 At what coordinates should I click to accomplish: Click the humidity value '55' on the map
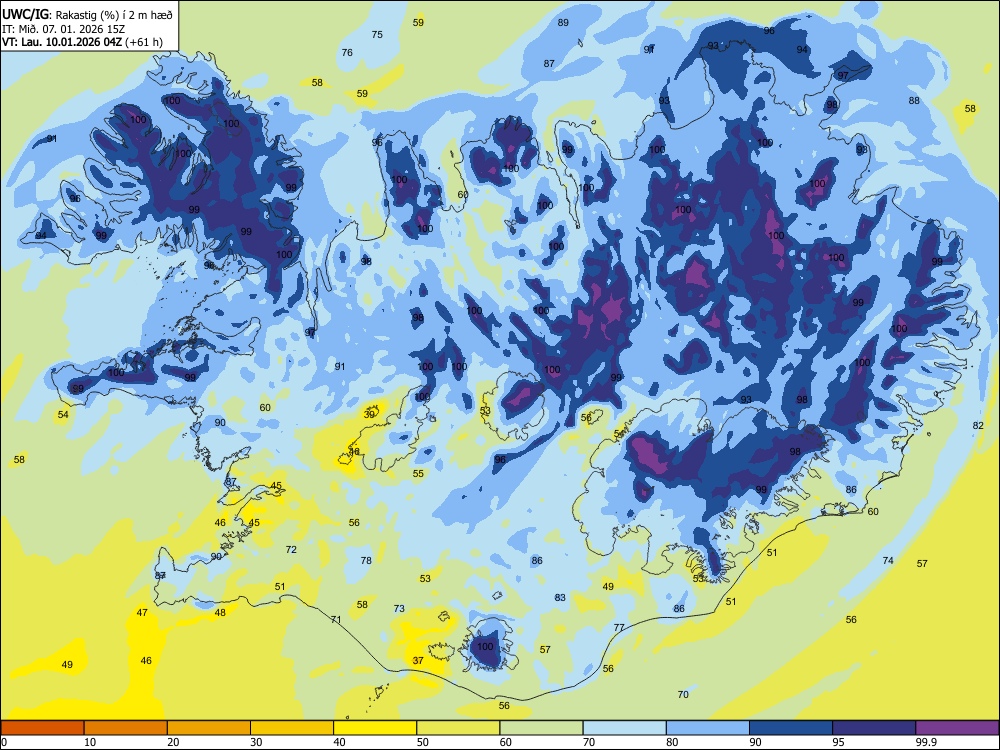418,474
